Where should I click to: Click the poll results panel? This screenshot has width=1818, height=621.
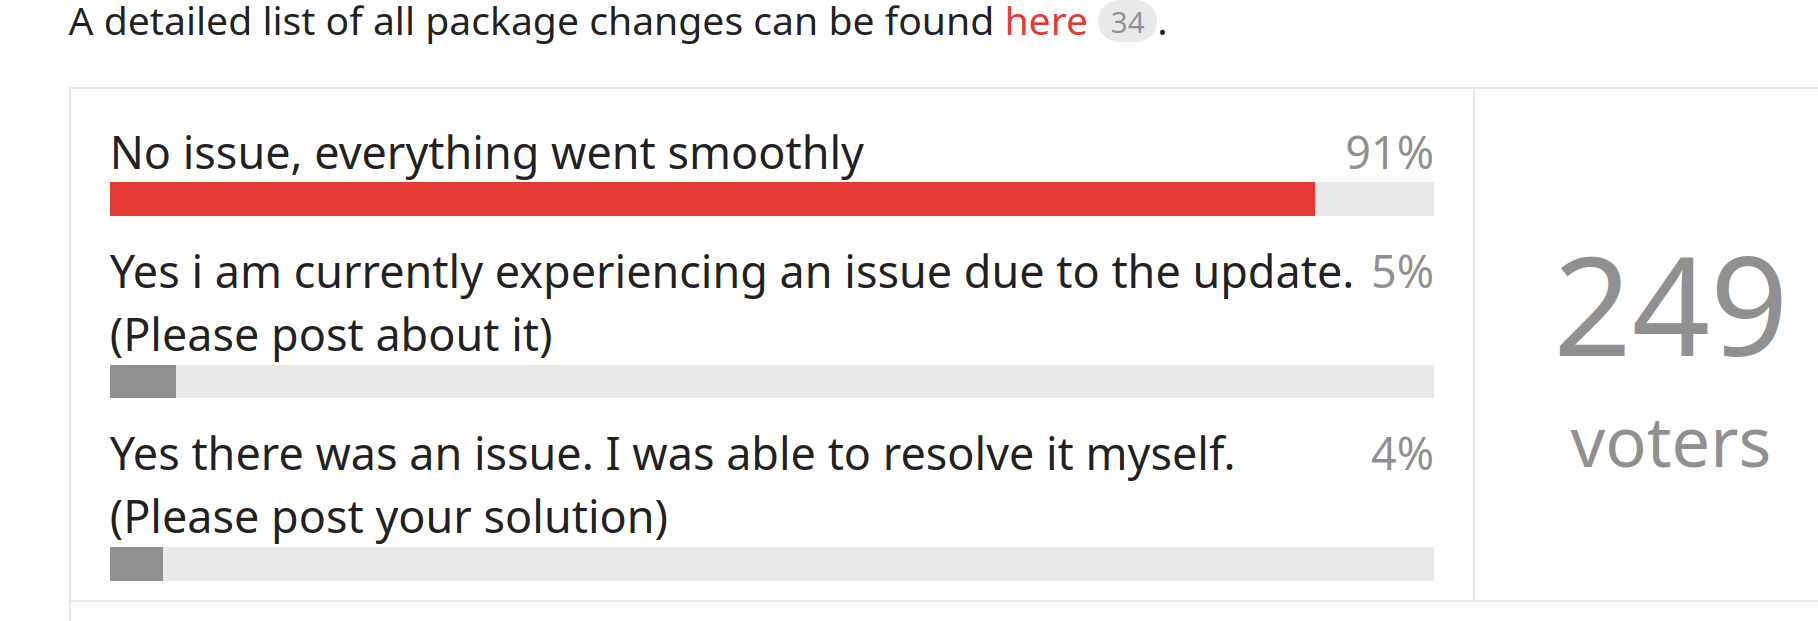tap(770, 340)
